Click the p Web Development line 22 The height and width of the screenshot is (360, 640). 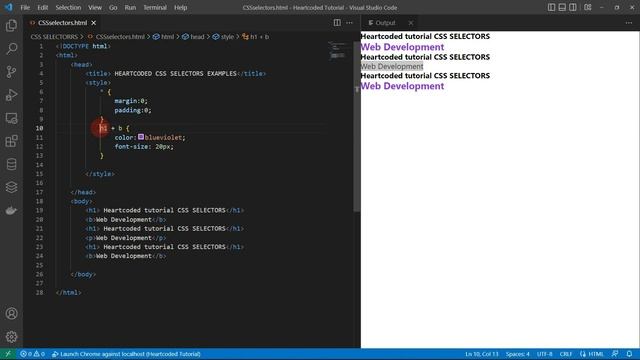pyautogui.click(x=126, y=238)
